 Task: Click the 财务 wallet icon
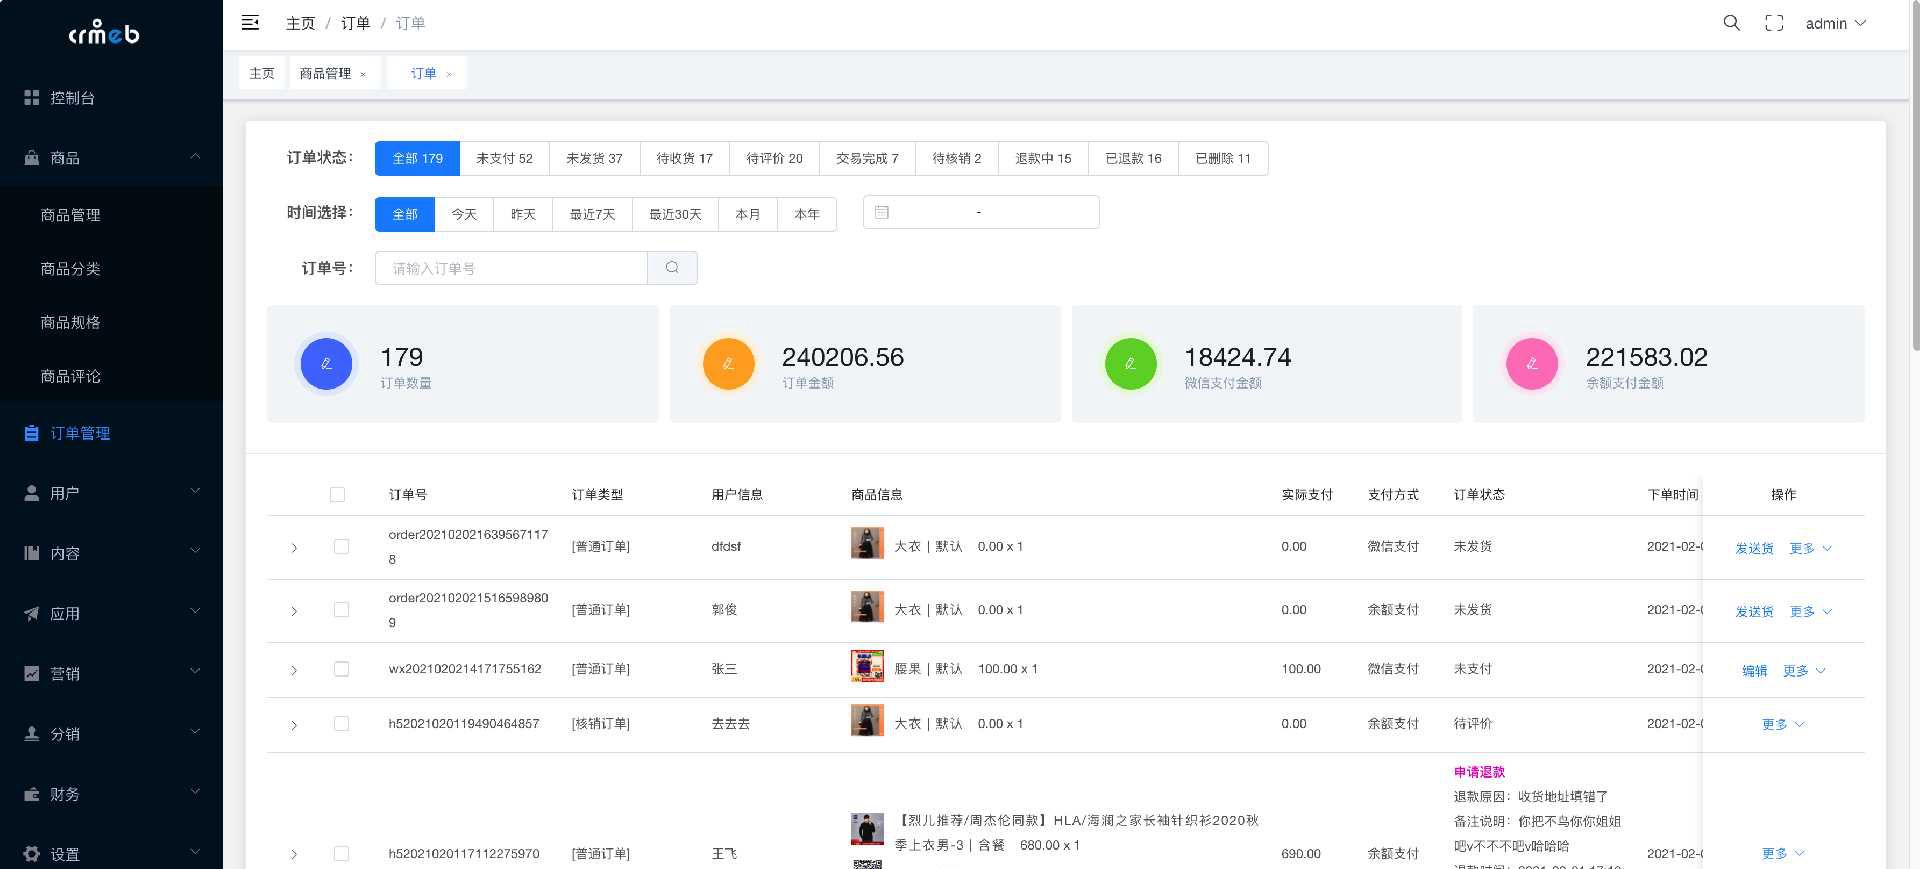click(x=32, y=794)
